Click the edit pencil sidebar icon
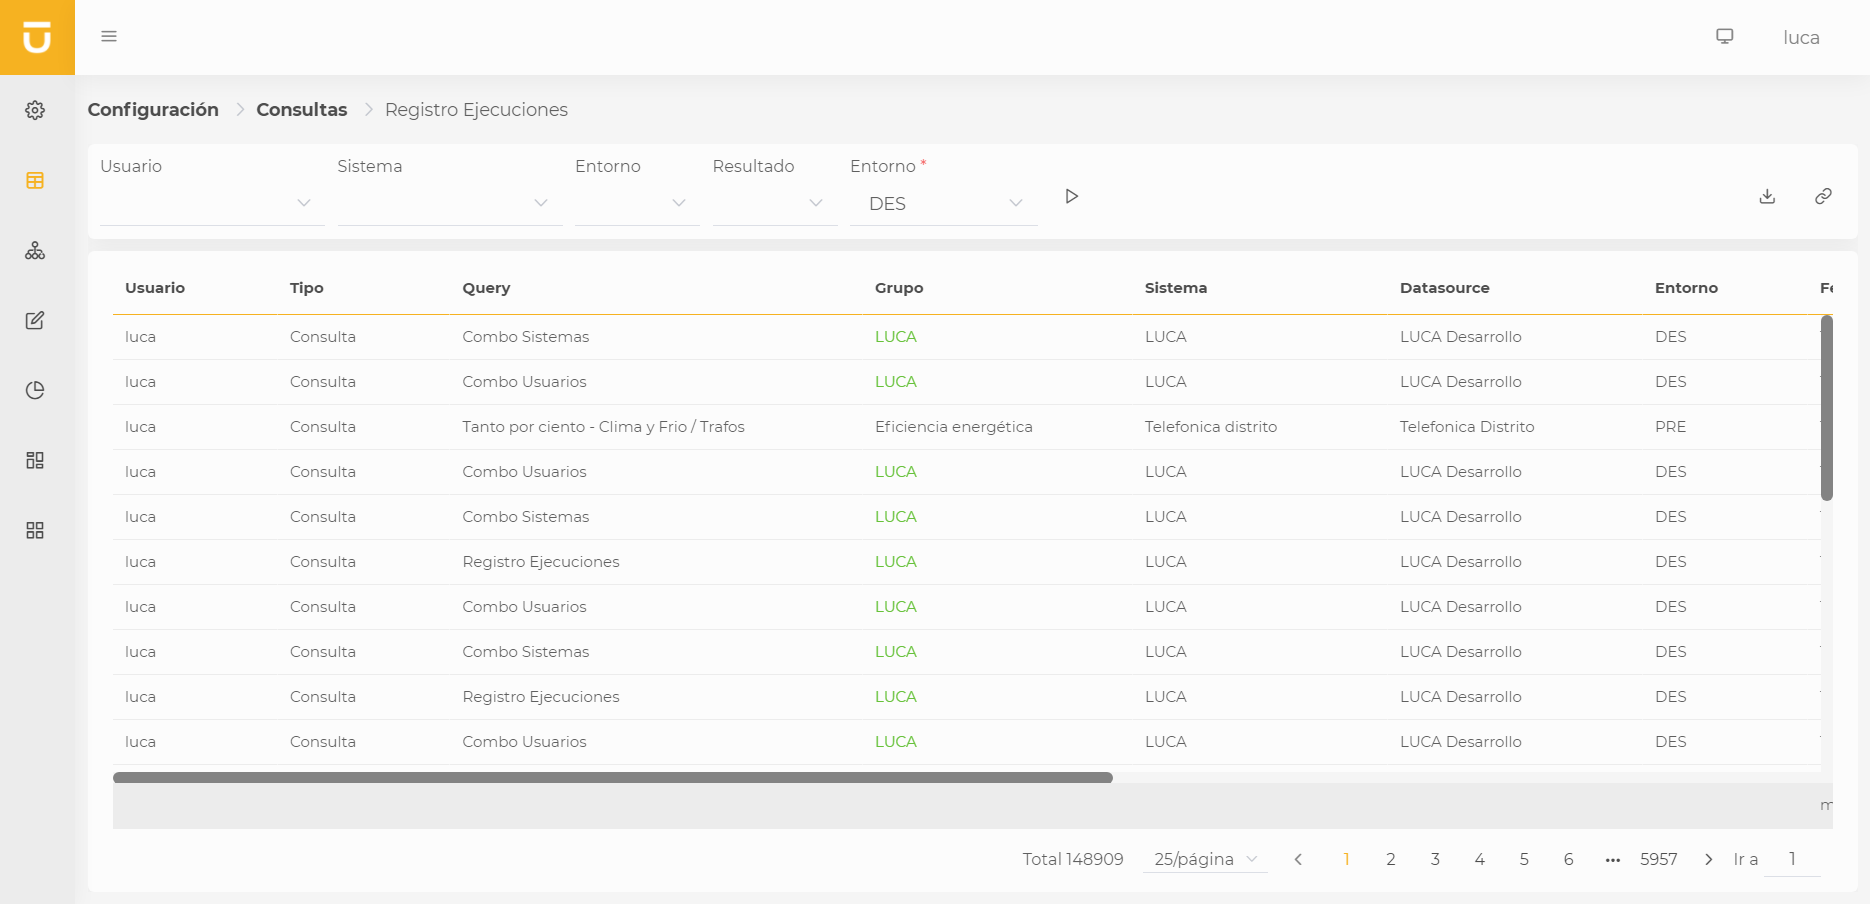The image size is (1870, 904). click(35, 320)
